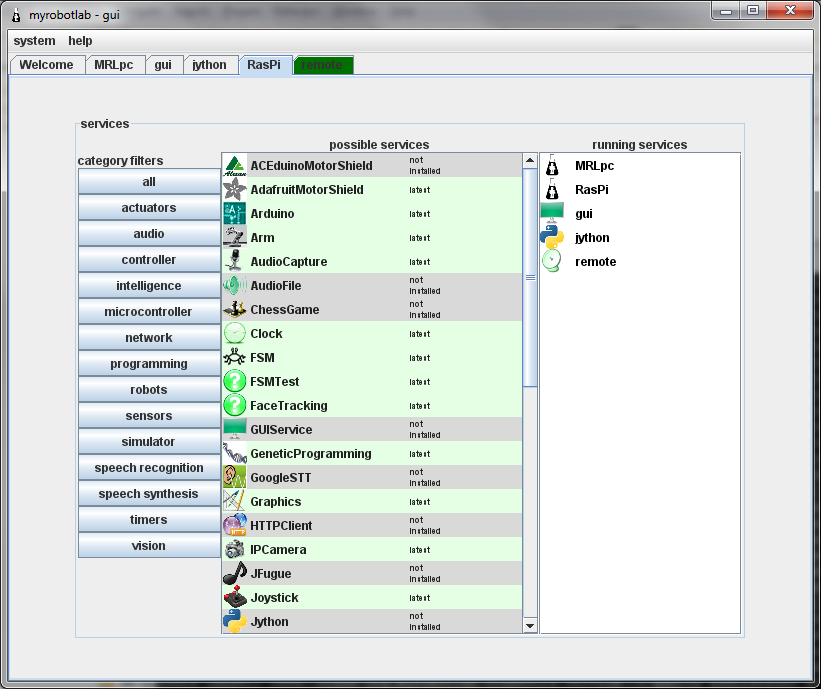Image resolution: width=821 pixels, height=689 pixels.
Task: Click the AudioFile speaker icon
Action: [235, 285]
